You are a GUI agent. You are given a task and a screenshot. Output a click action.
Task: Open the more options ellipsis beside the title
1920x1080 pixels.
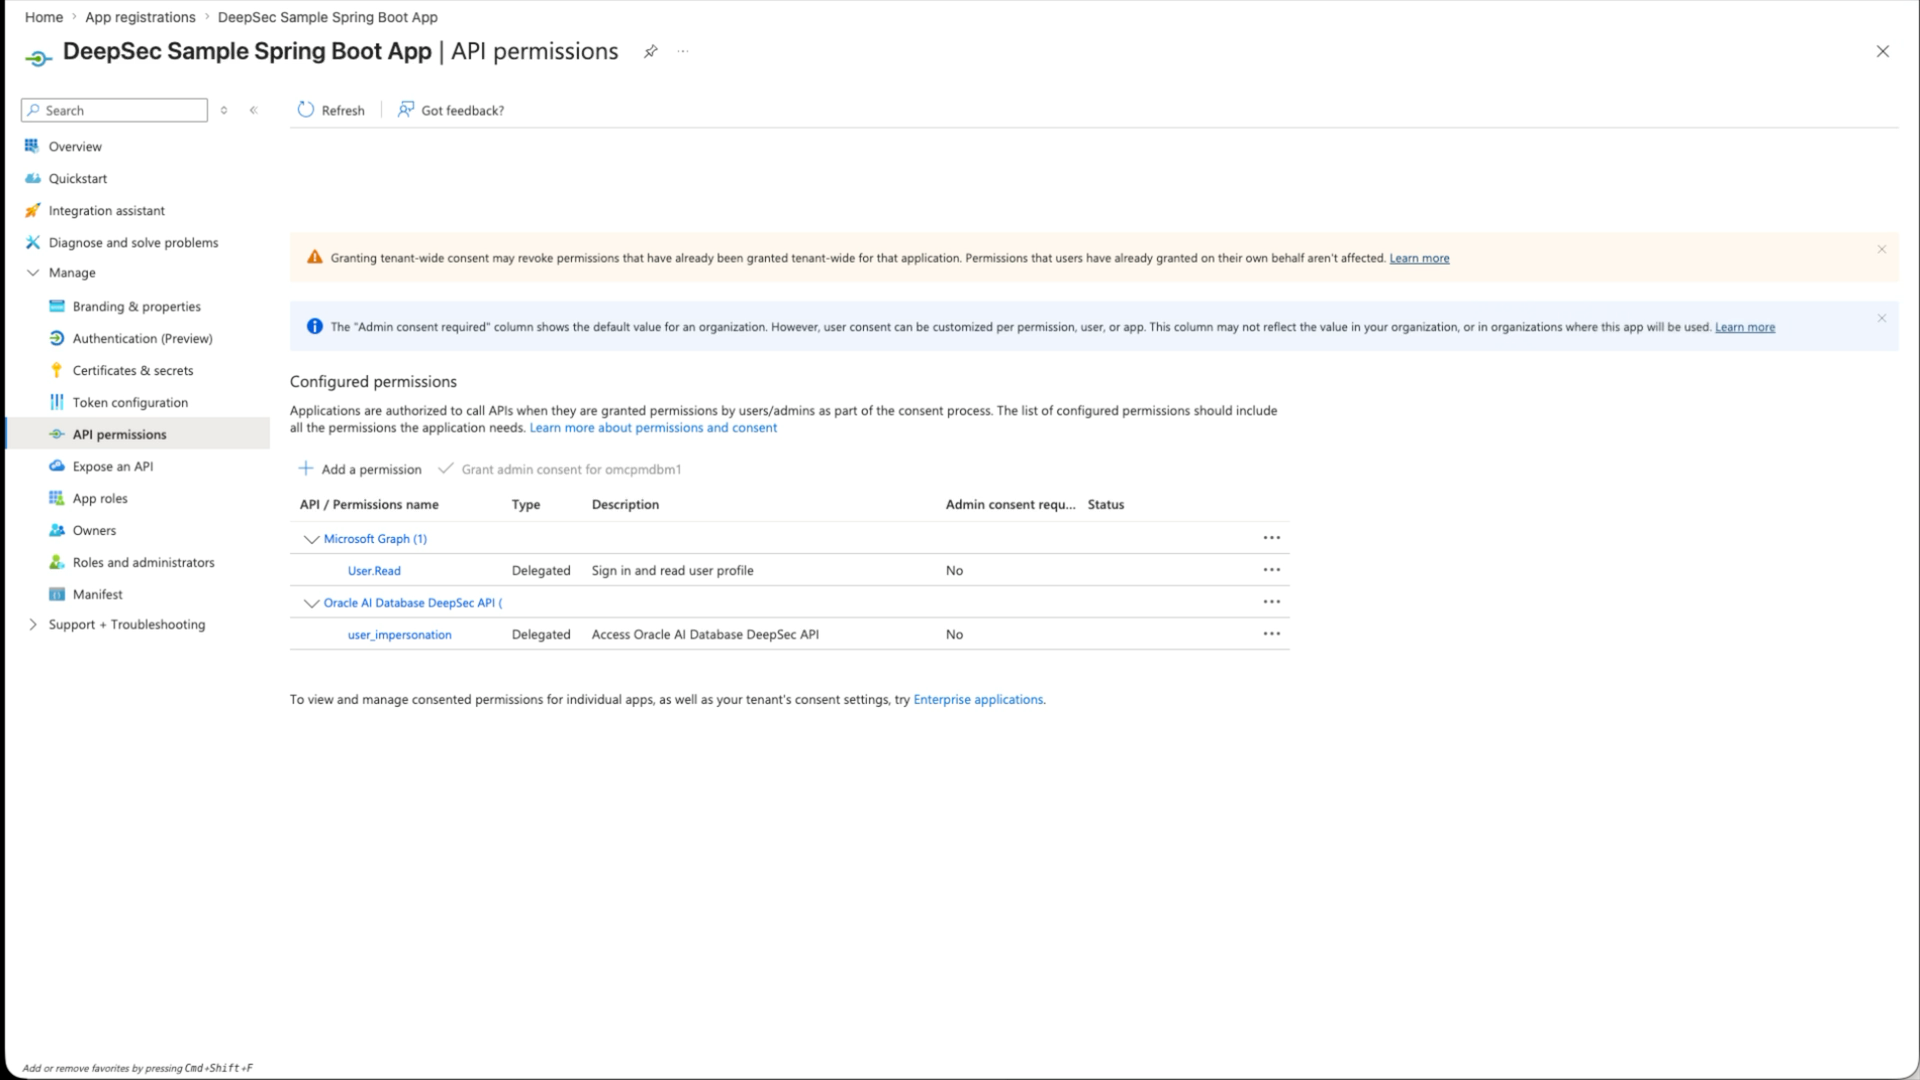(x=683, y=51)
